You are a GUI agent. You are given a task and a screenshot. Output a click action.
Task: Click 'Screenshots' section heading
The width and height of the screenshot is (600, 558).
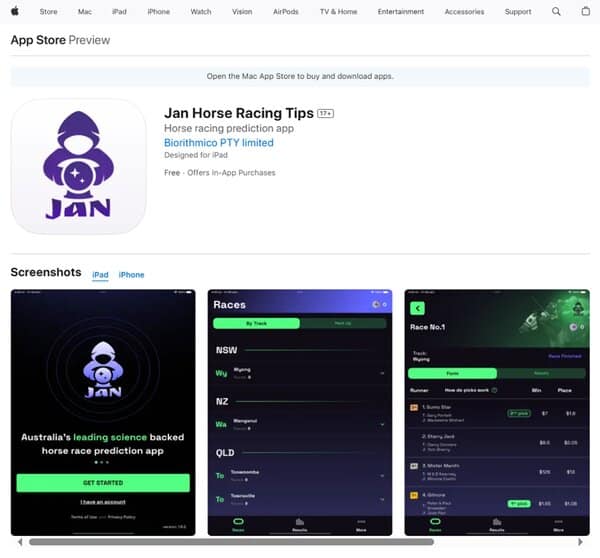(x=46, y=272)
